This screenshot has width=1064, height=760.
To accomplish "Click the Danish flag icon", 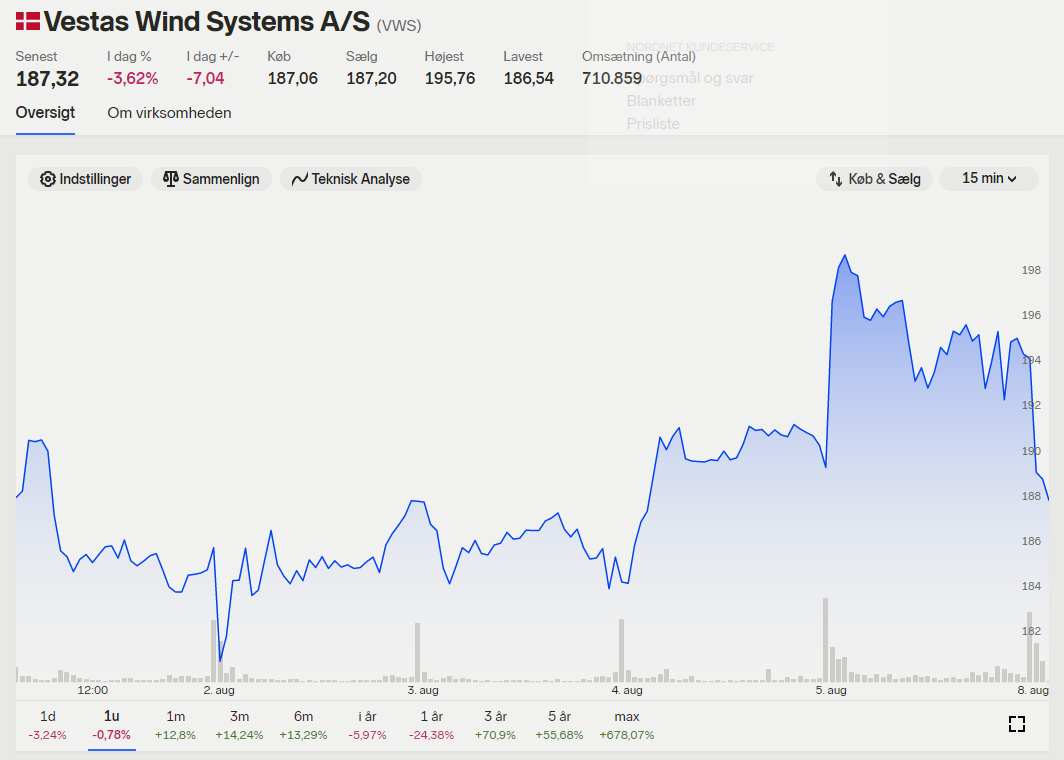I will coord(28,21).
